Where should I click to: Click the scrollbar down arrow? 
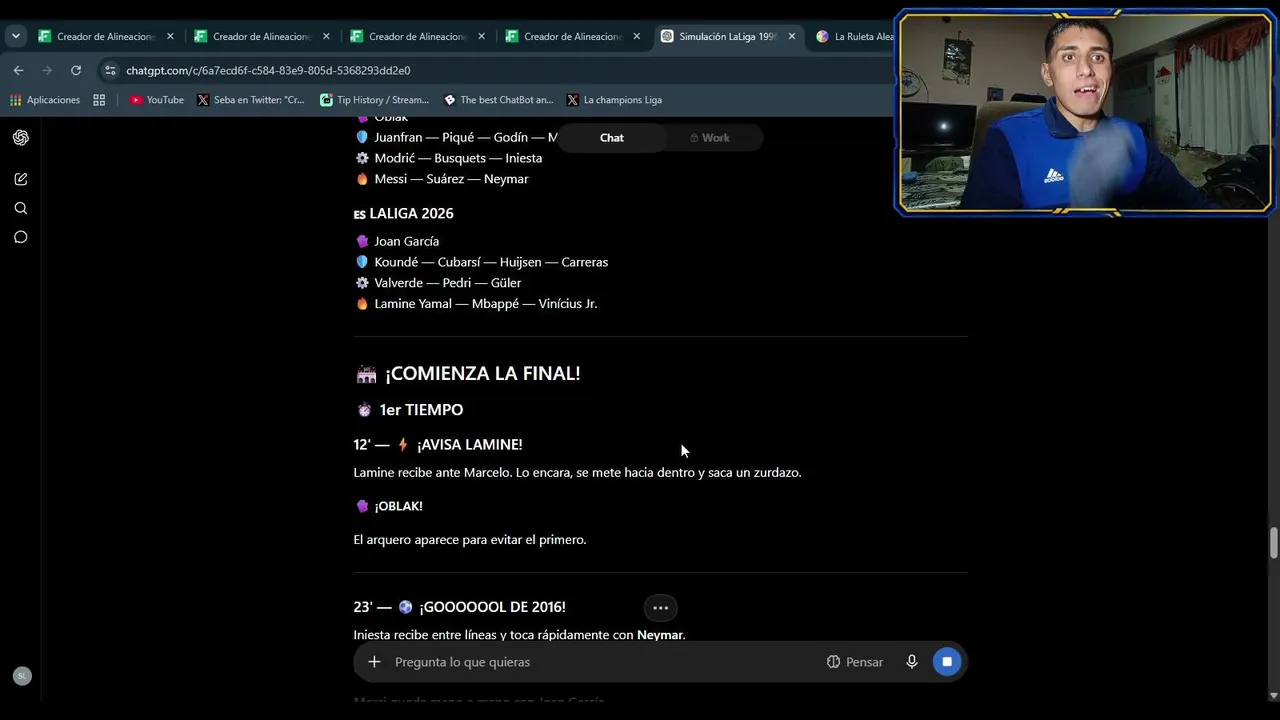coord(1273,695)
